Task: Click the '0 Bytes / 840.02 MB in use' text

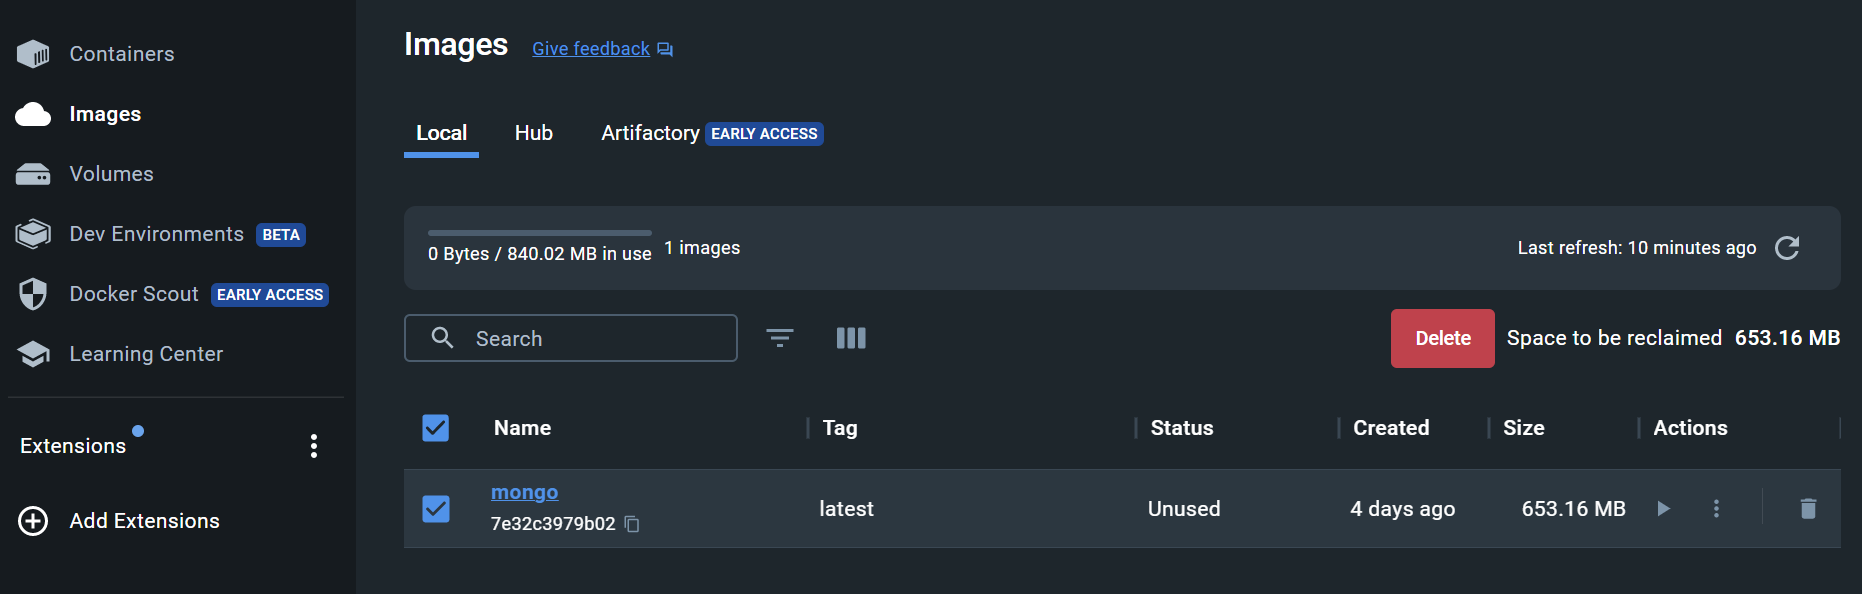Action: (540, 254)
